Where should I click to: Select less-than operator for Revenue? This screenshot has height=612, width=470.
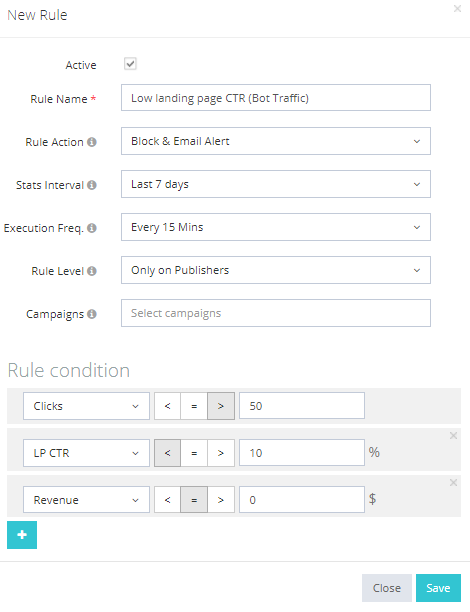pyautogui.click(x=167, y=500)
